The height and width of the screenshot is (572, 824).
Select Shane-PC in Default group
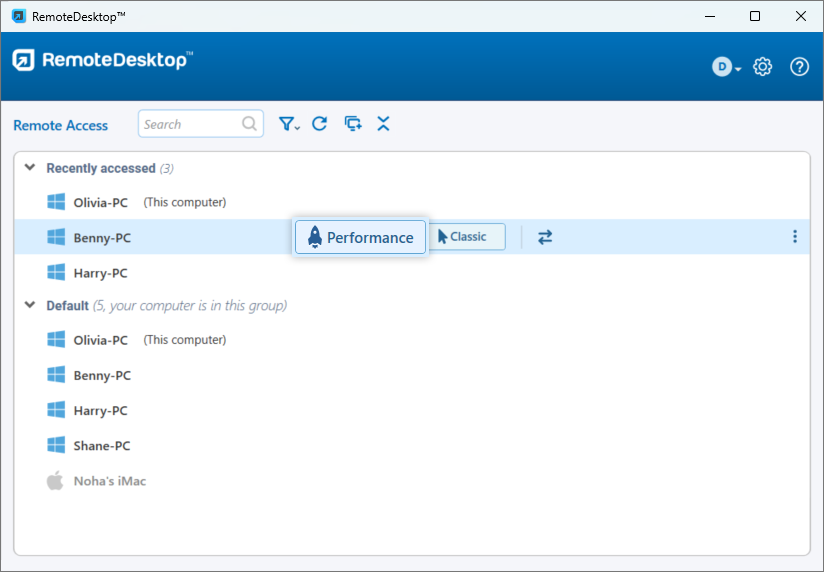[x=102, y=446]
